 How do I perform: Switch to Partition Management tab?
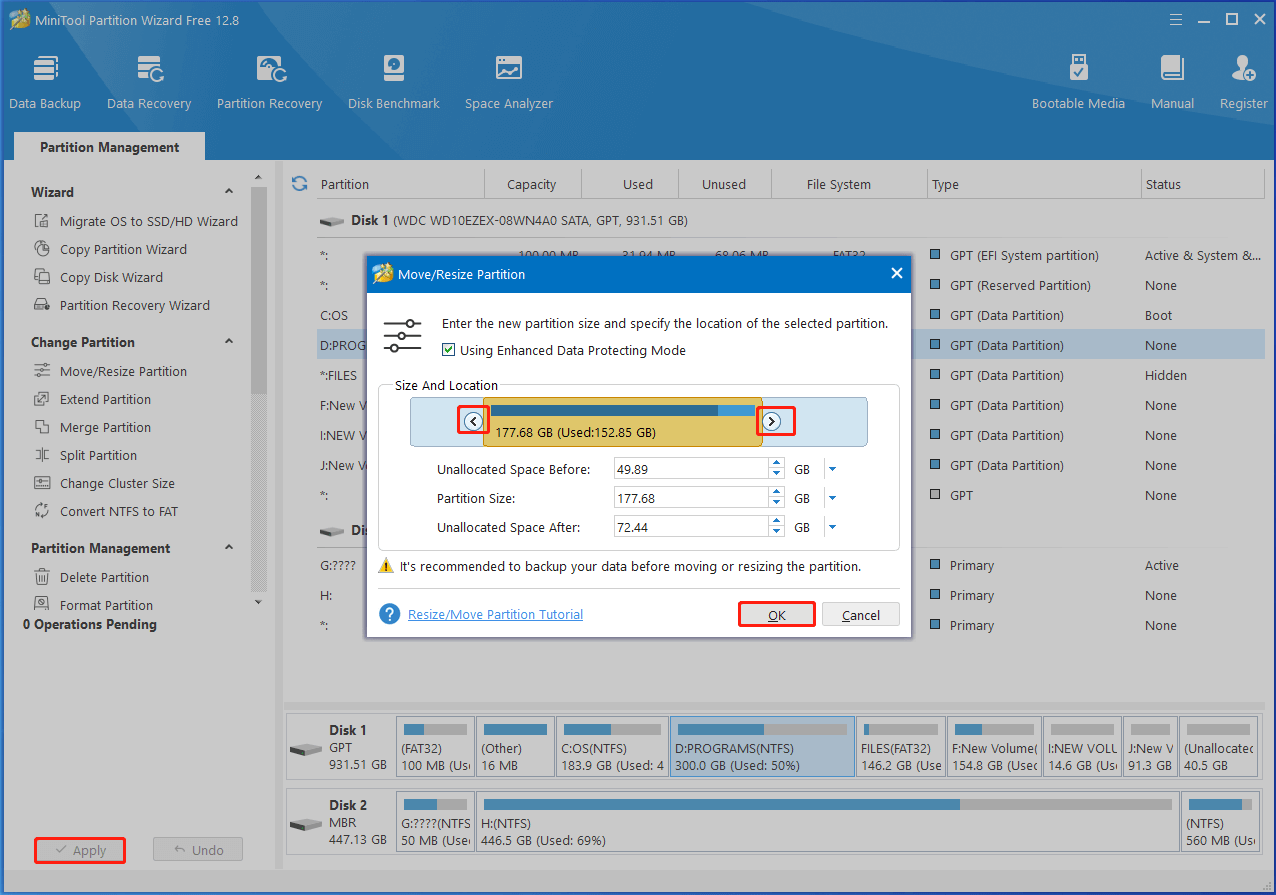click(x=109, y=147)
